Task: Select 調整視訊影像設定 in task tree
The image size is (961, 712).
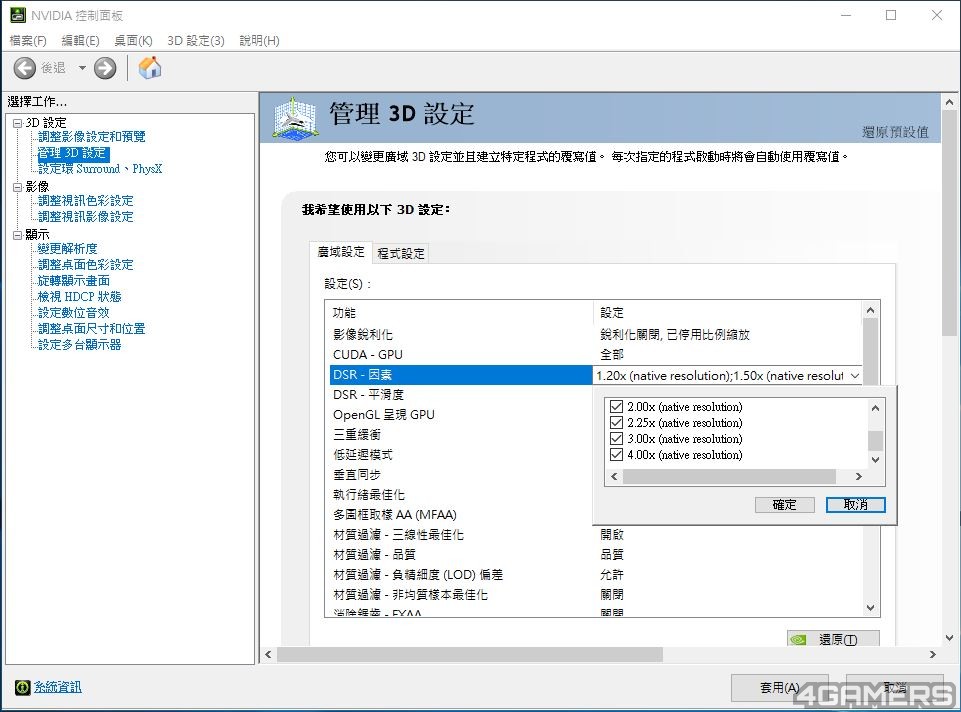Action: [85, 216]
